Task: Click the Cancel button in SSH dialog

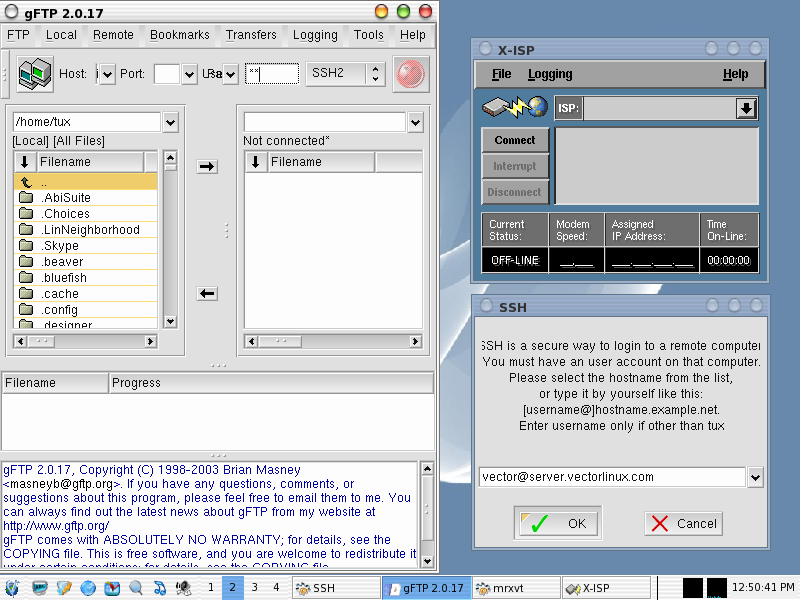Action: (683, 523)
